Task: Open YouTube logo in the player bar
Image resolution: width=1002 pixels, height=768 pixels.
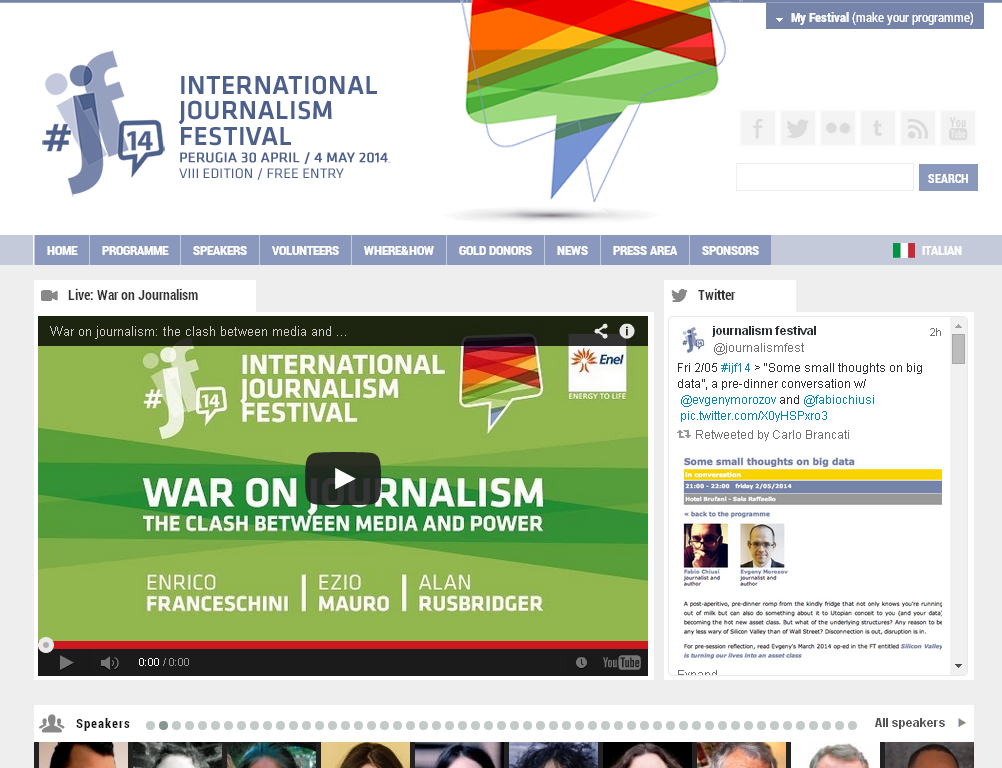Action: 621,663
